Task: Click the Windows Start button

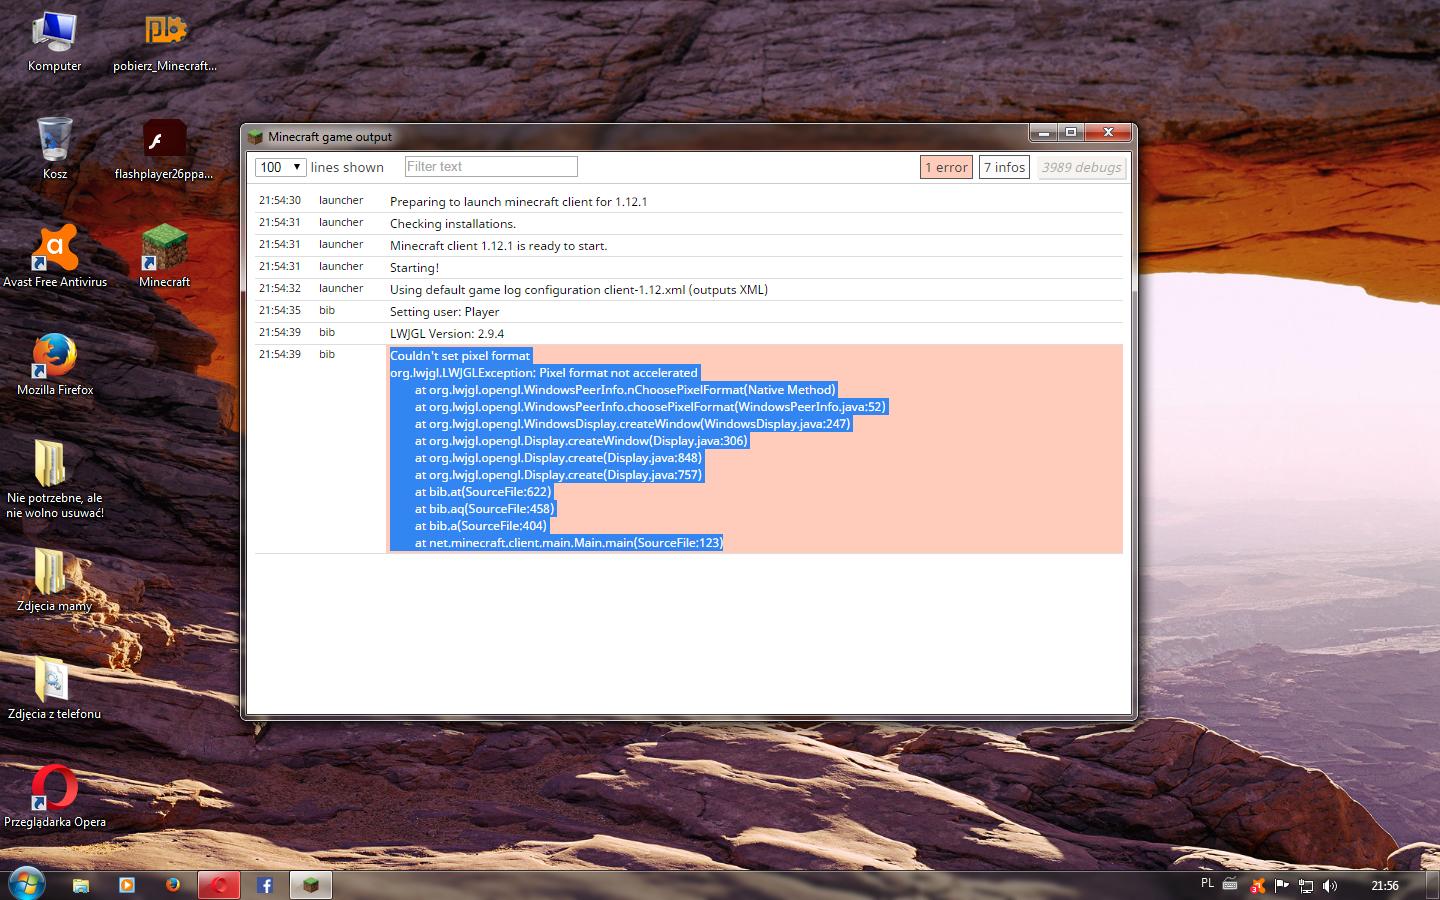Action: tap(26, 884)
